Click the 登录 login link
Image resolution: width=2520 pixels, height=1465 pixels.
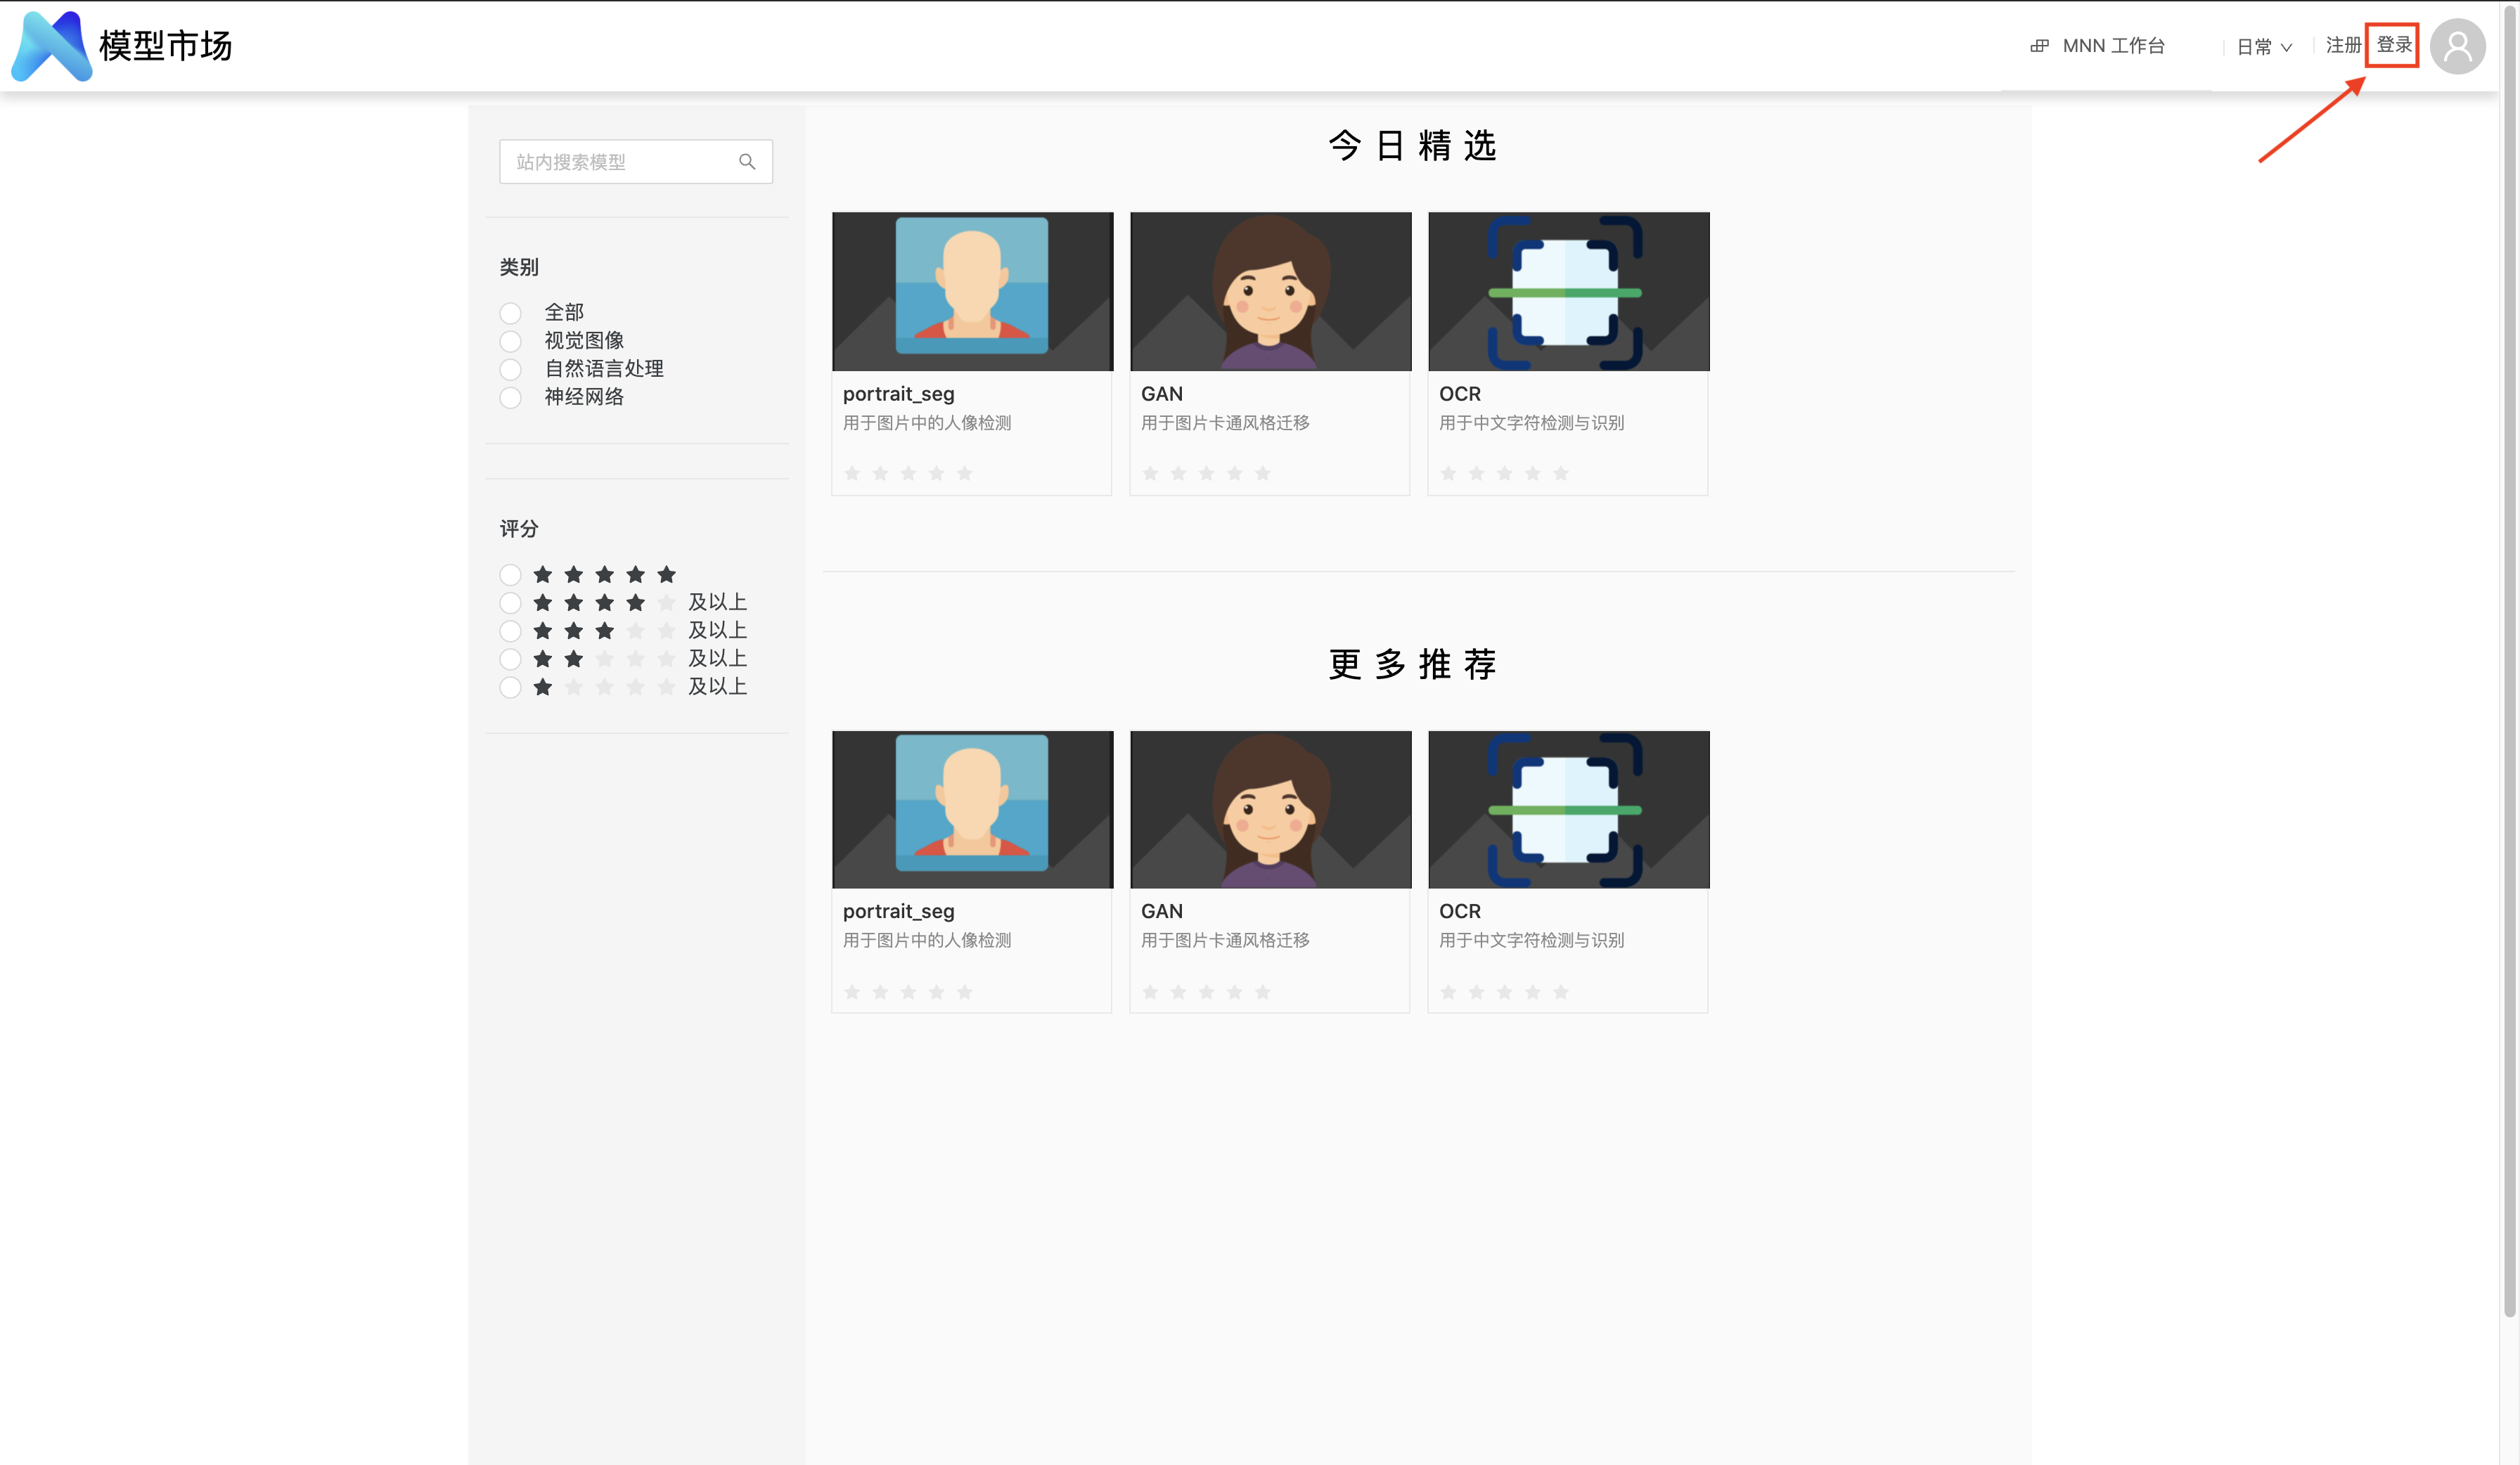point(2393,45)
